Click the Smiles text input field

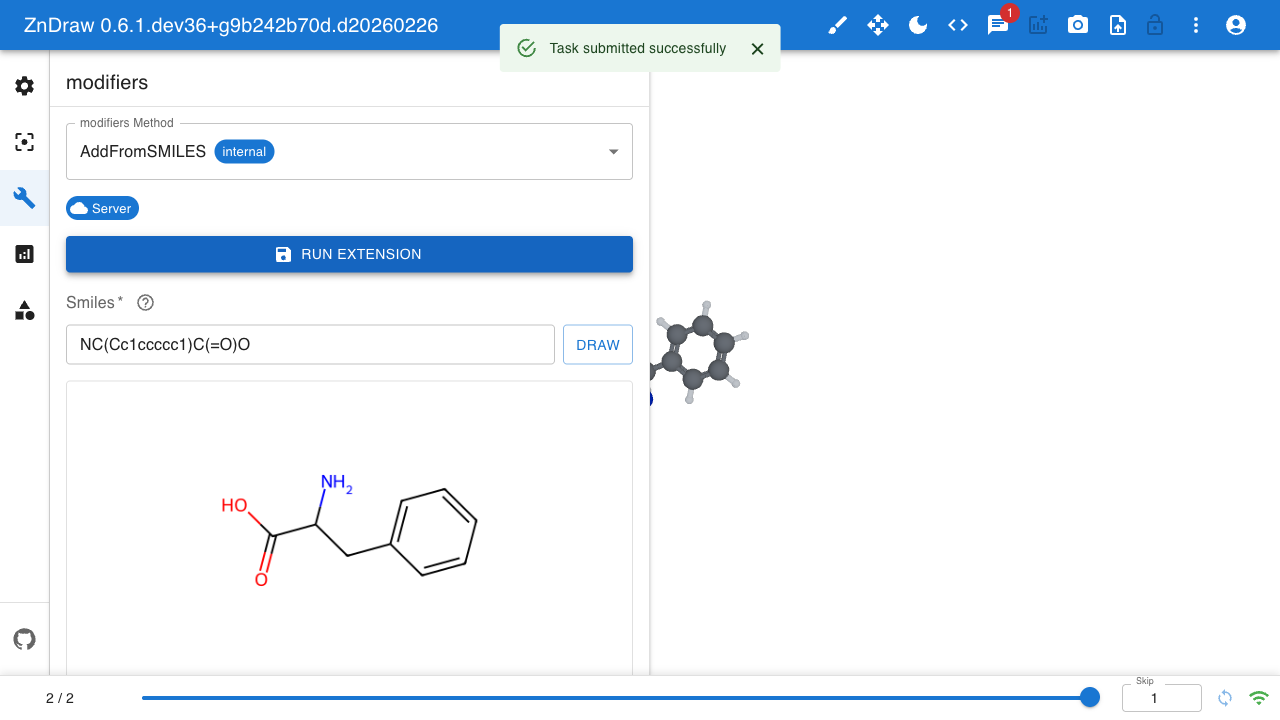click(310, 345)
